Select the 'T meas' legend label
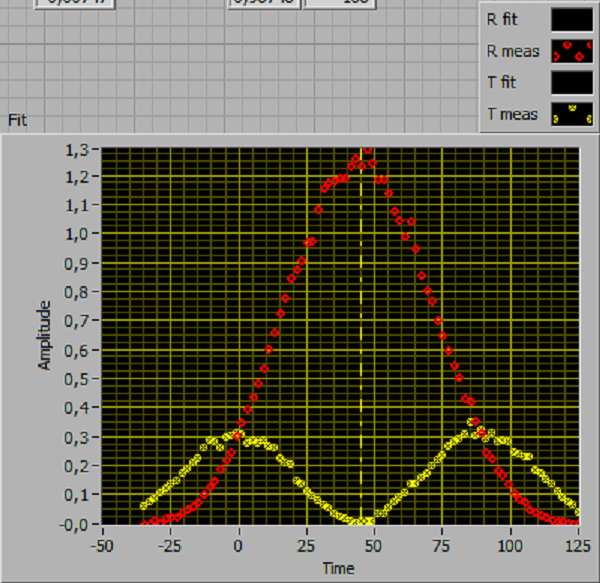The image size is (600, 583). [x=512, y=114]
